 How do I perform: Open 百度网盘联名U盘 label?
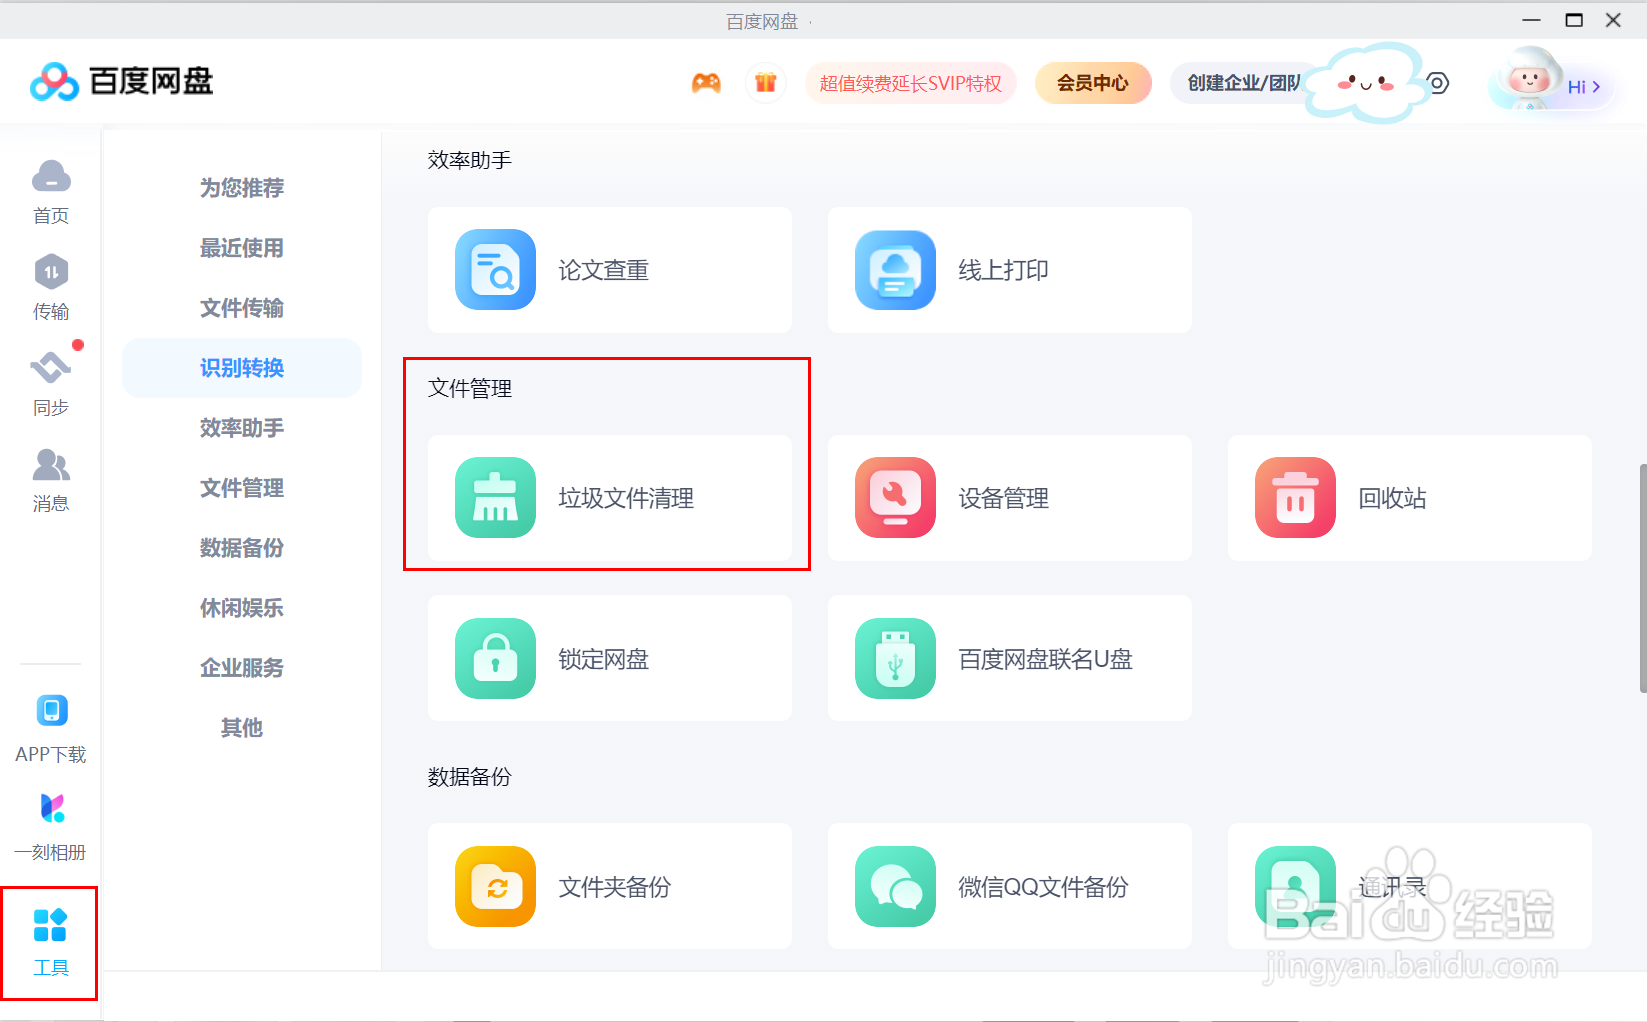pyautogui.click(x=1045, y=659)
